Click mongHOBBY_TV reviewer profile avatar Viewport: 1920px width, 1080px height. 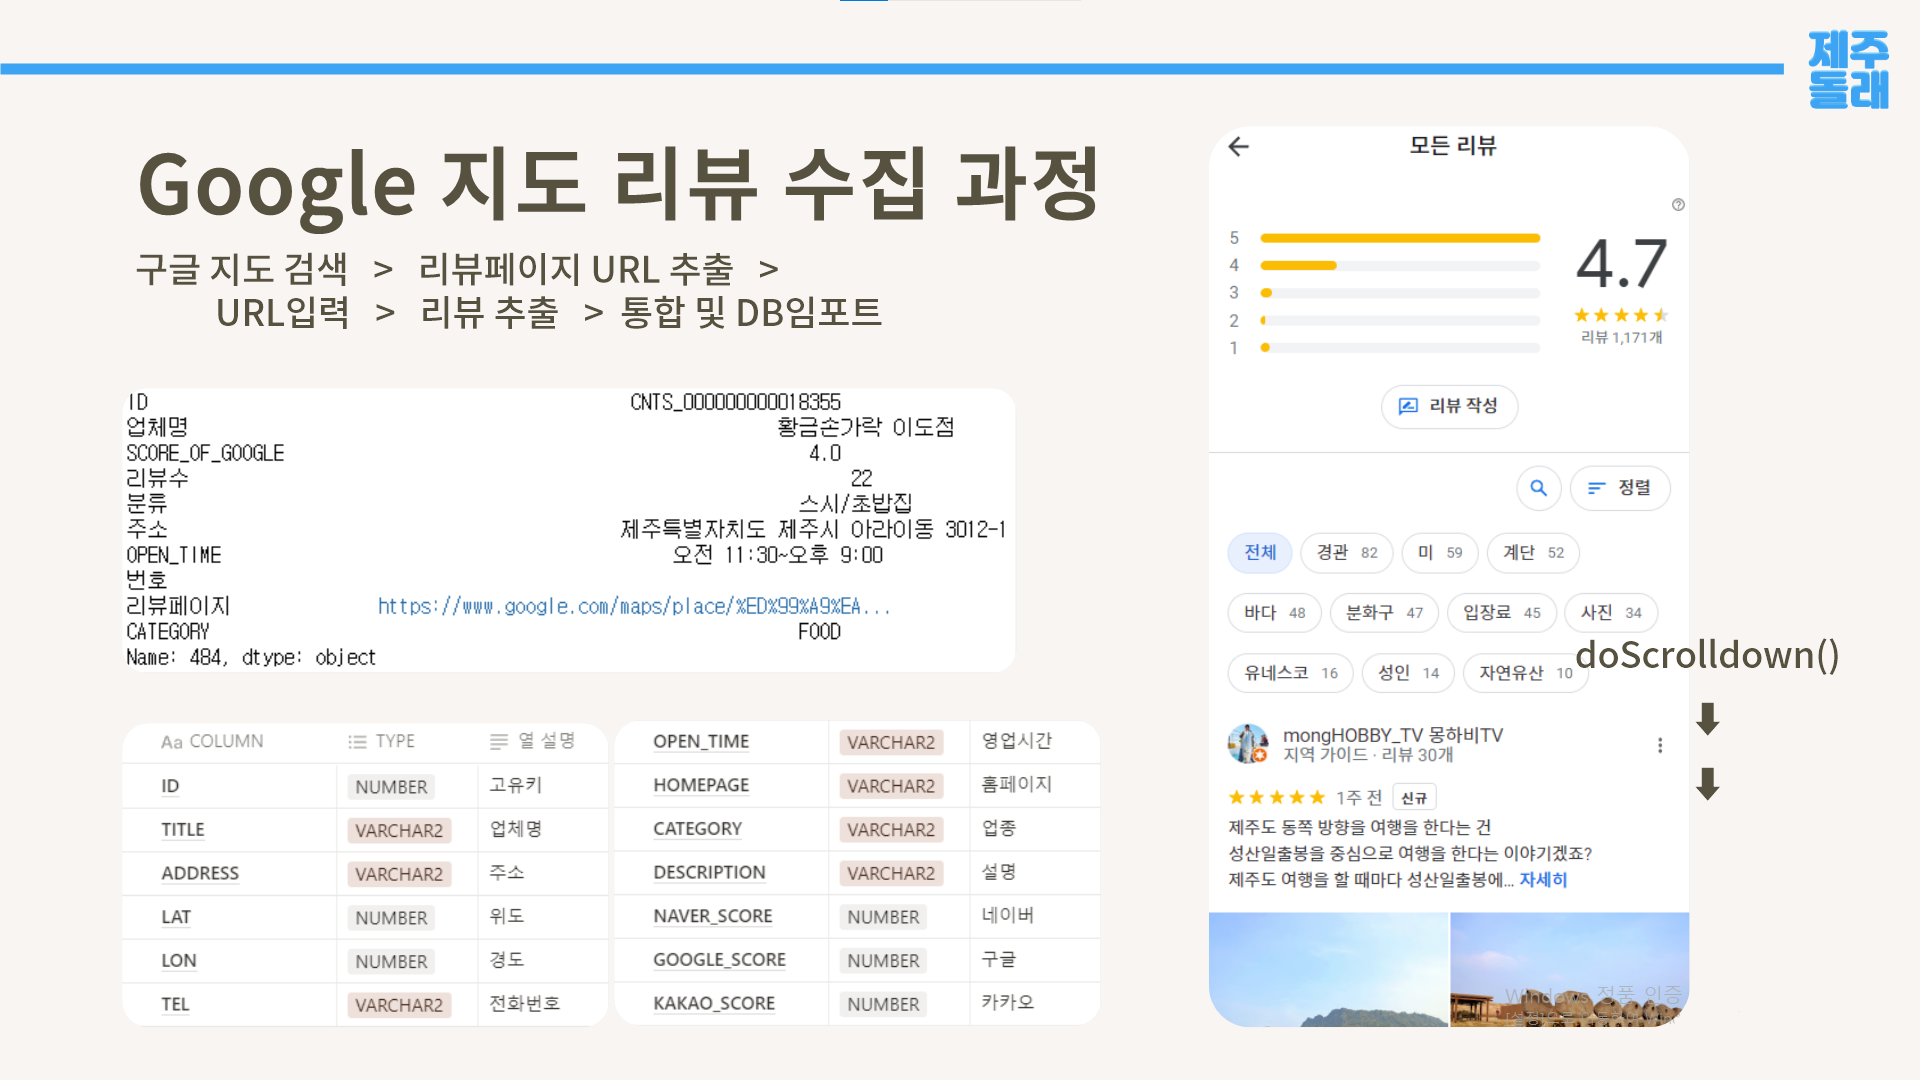tap(1248, 744)
